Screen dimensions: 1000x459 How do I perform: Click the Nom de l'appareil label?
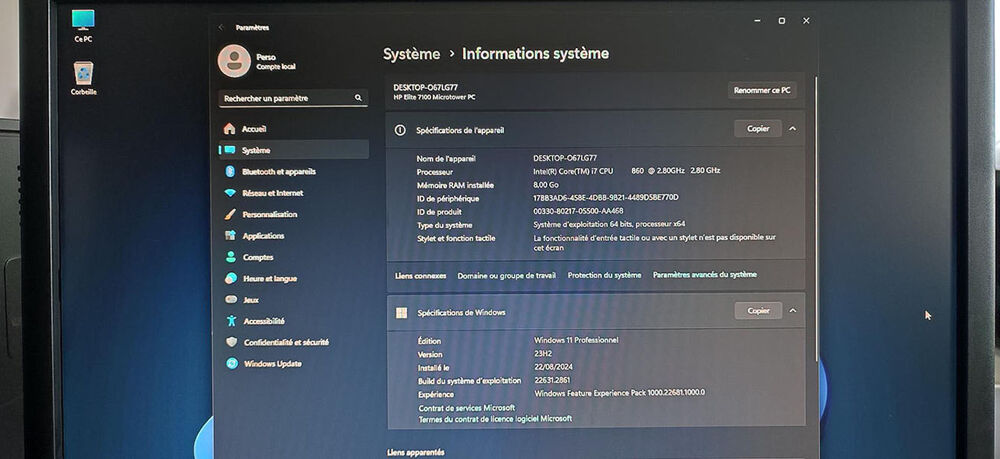pyautogui.click(x=446, y=158)
